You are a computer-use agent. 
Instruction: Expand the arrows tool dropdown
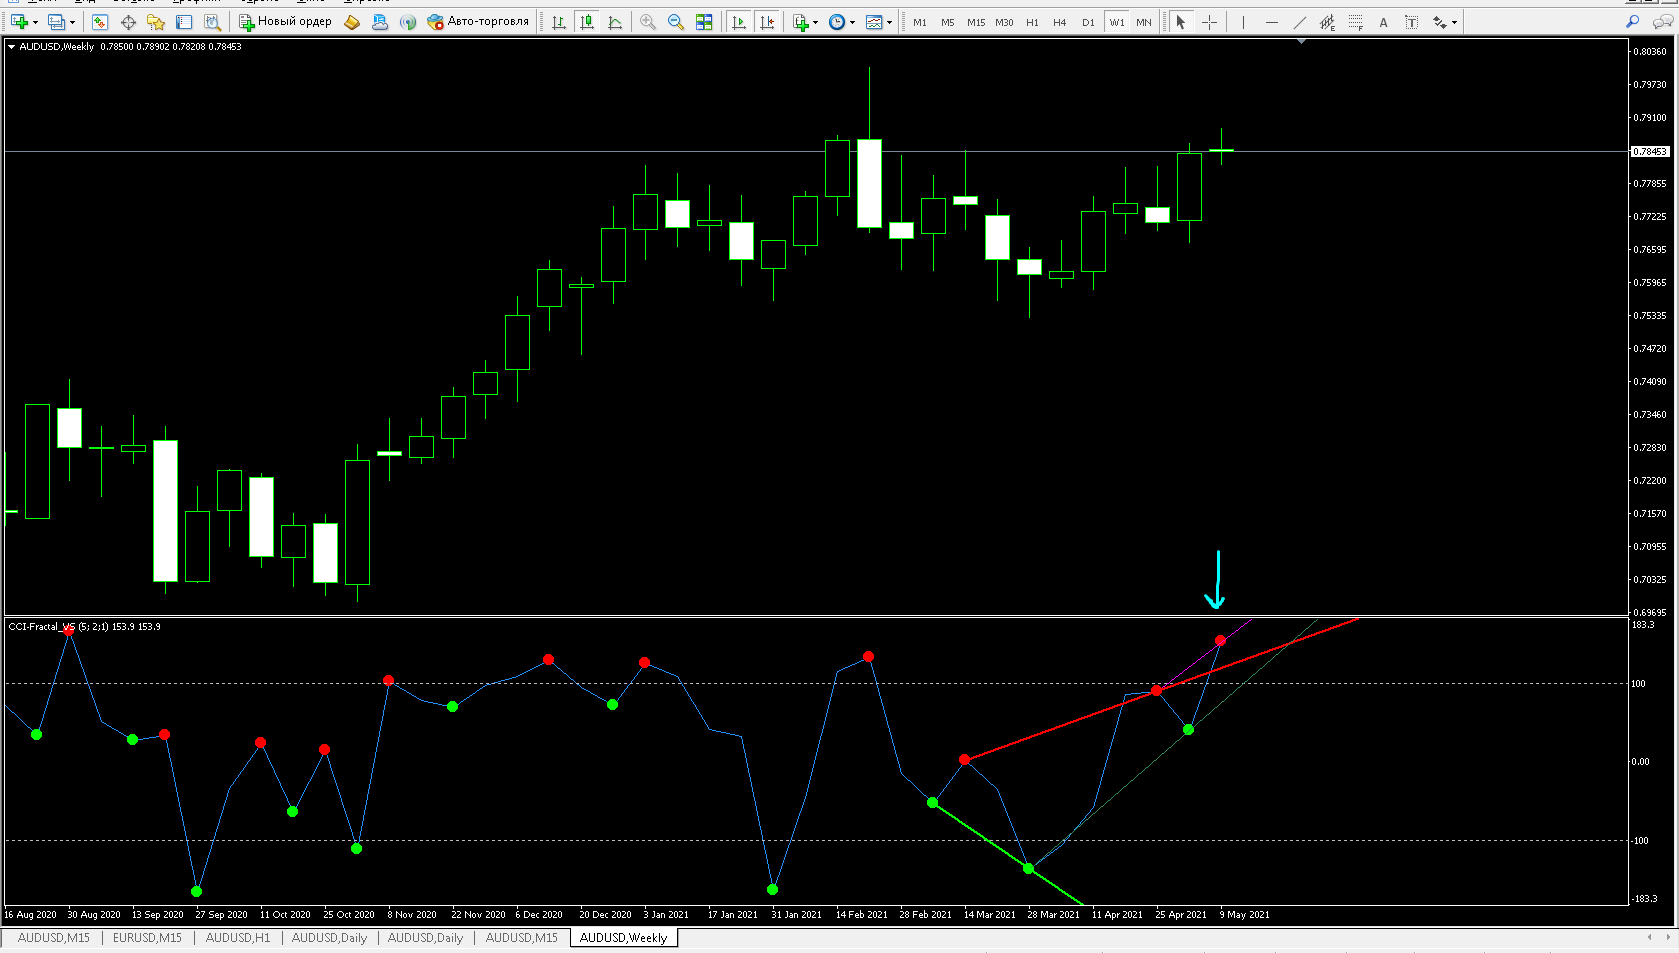(x=1454, y=22)
